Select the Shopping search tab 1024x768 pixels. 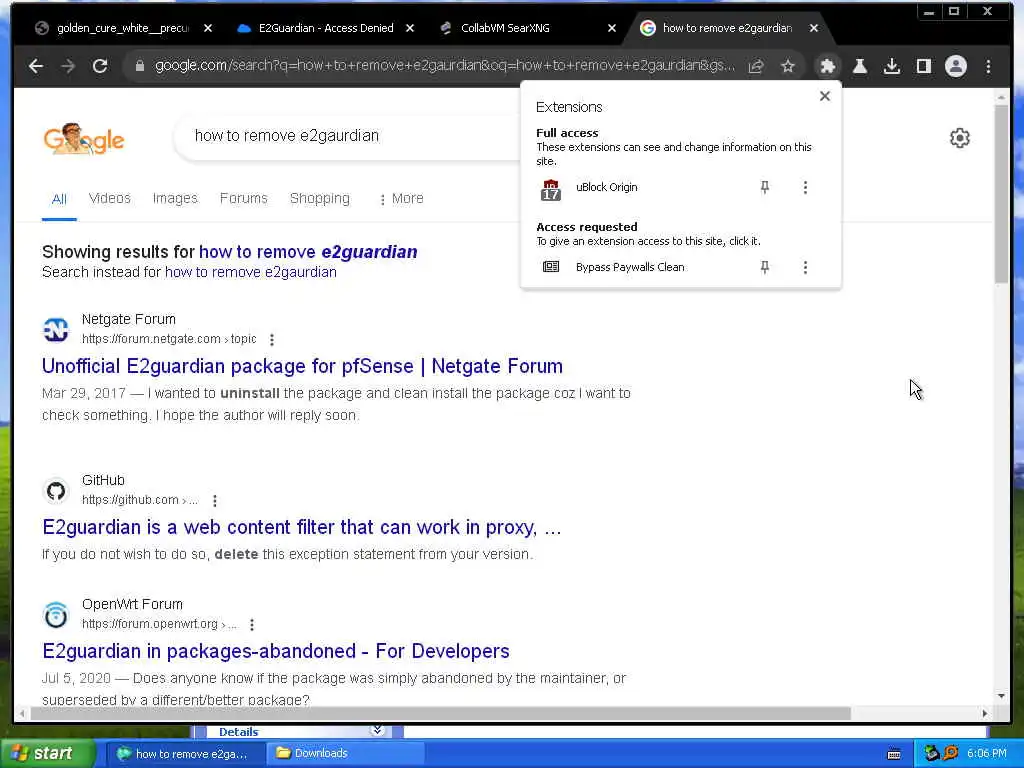[x=320, y=199]
